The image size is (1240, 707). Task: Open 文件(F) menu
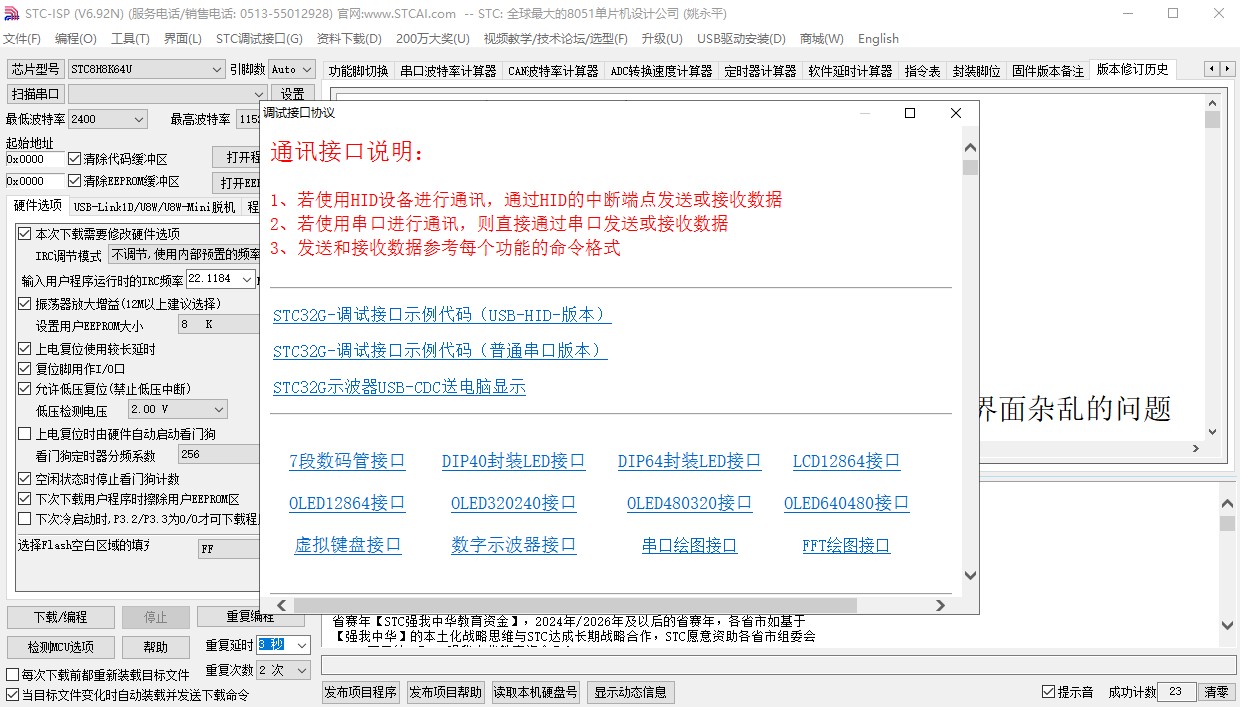click(22, 39)
